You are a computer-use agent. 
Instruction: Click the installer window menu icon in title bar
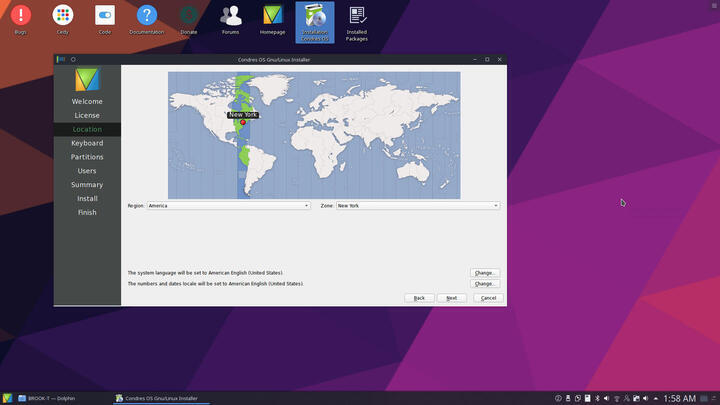pos(61,59)
